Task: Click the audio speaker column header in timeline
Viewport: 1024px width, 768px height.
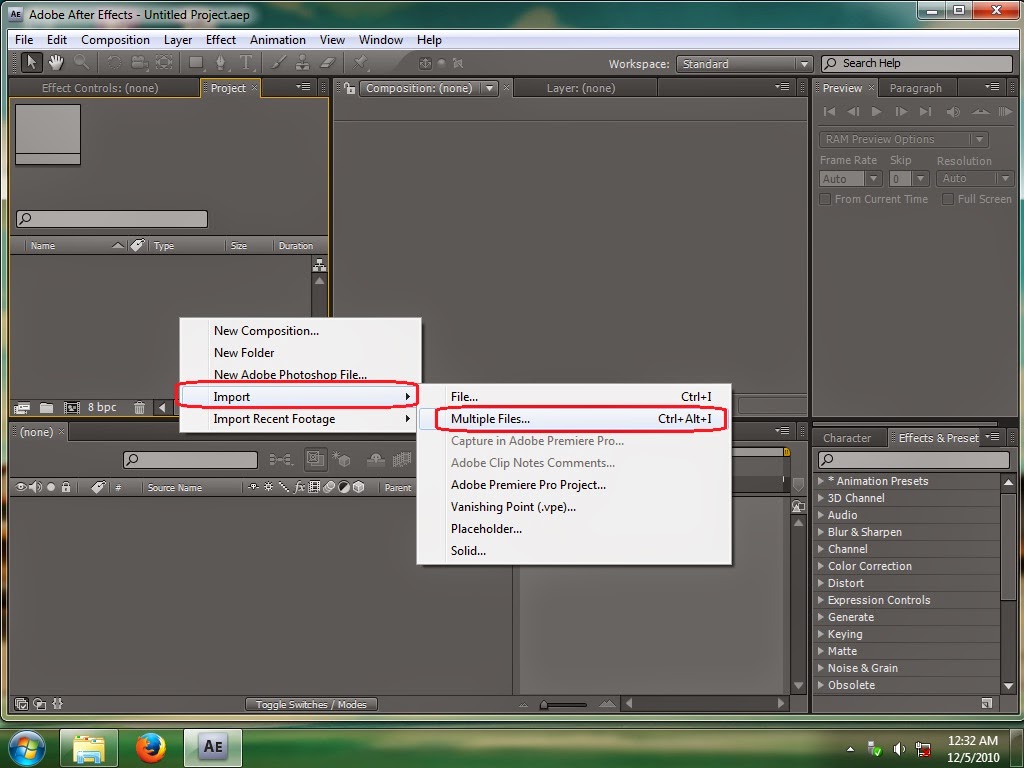Action: 35,487
